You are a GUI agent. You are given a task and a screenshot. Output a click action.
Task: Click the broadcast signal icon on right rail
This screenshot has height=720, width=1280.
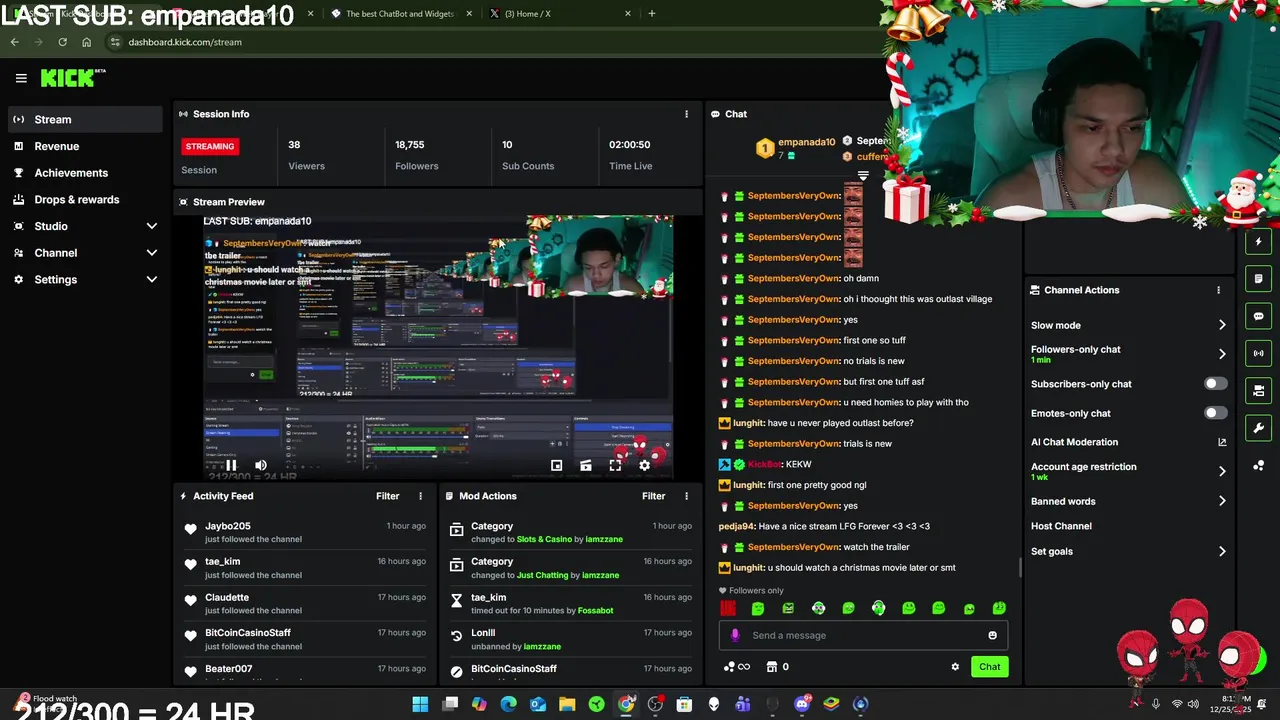[1258, 353]
